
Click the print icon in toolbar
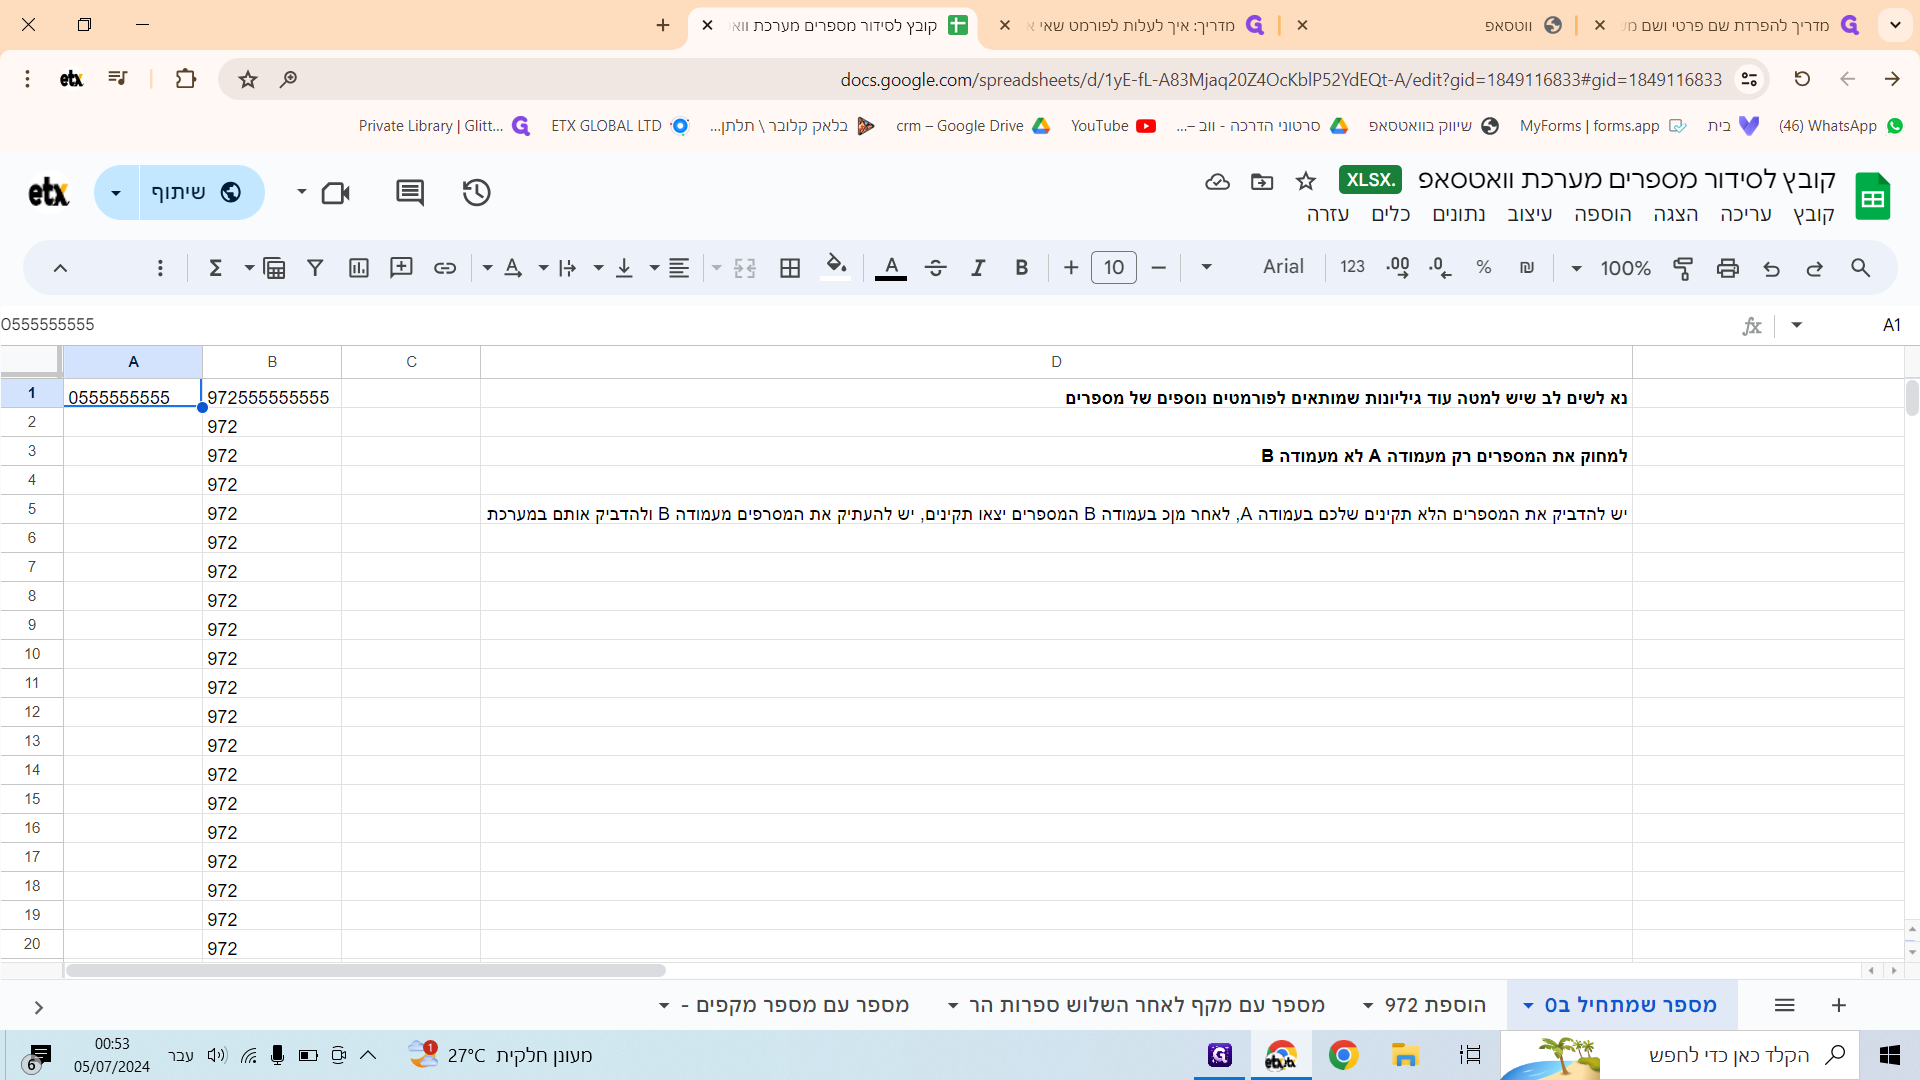point(1727,268)
